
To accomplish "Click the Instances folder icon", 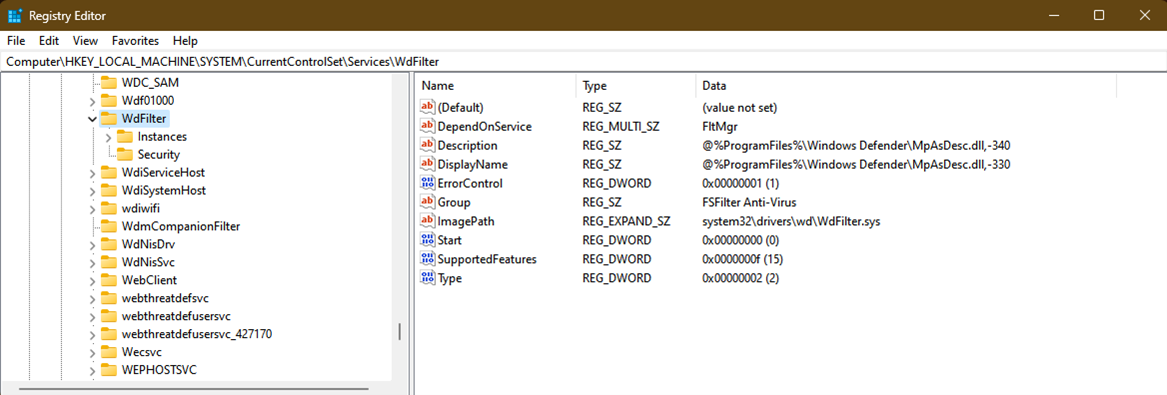I will (x=125, y=136).
